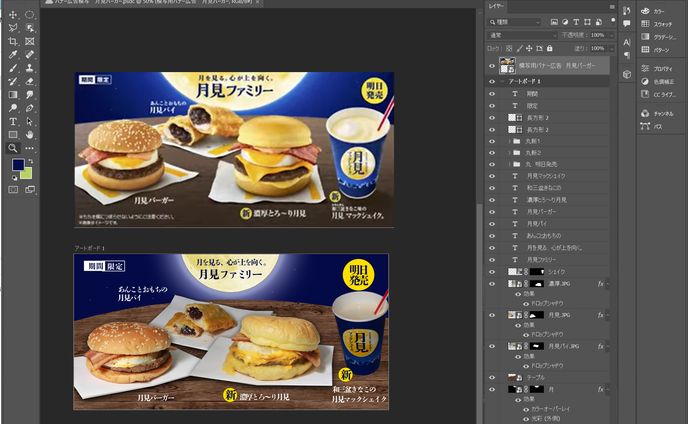The width and height of the screenshot is (688, 424).
Task: Open the green background color picker
Action: [x=27, y=174]
